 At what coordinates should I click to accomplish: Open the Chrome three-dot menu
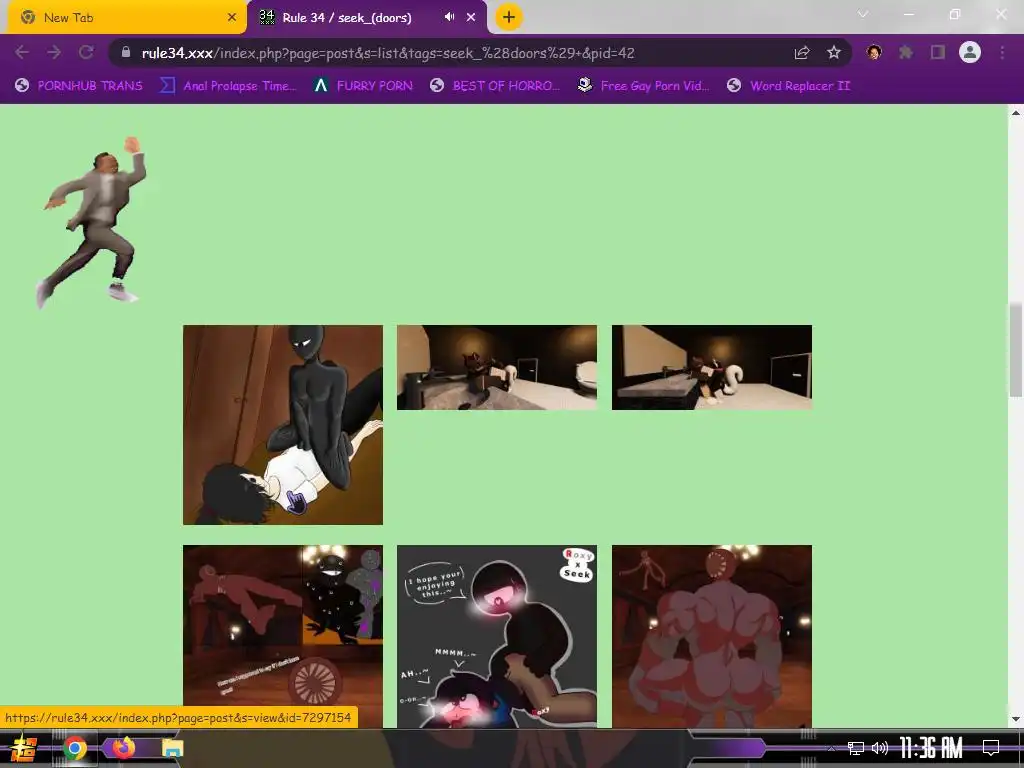point(1002,53)
